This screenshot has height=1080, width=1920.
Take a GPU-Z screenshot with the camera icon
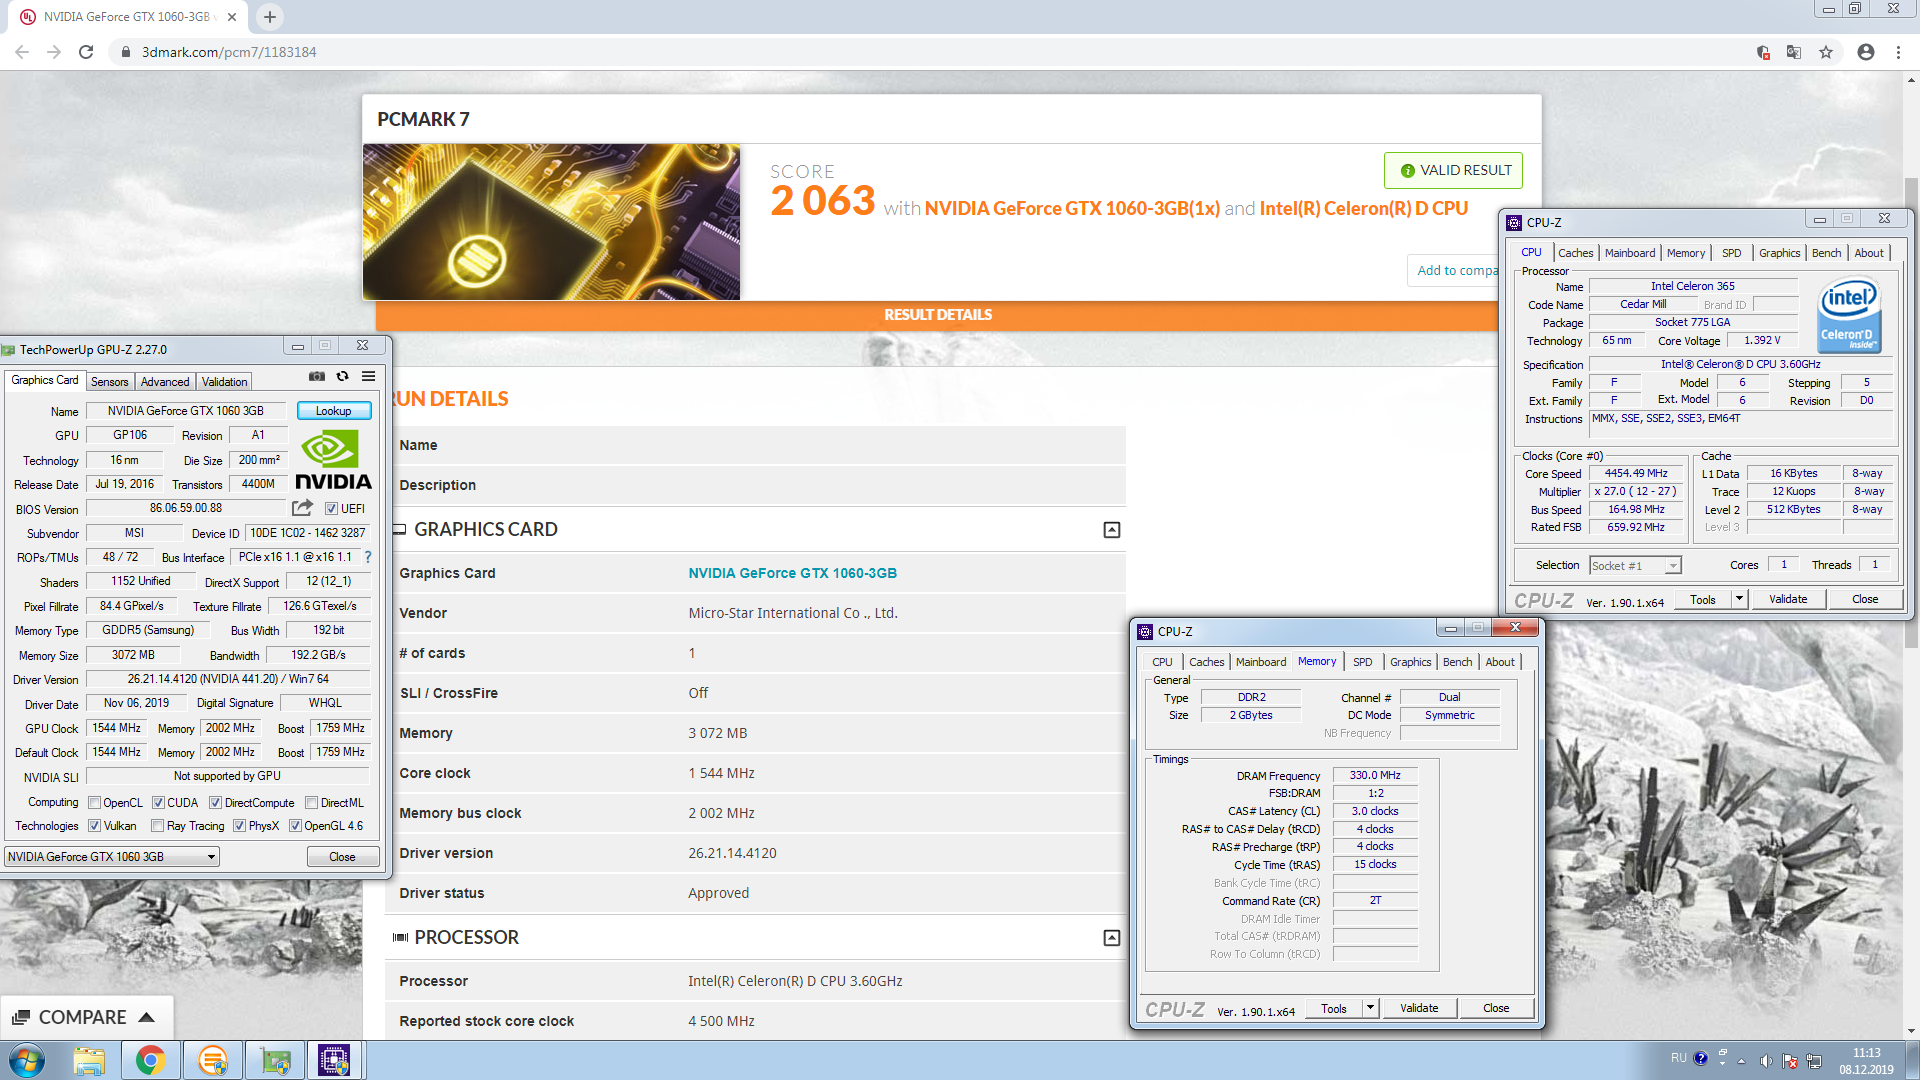(x=317, y=377)
